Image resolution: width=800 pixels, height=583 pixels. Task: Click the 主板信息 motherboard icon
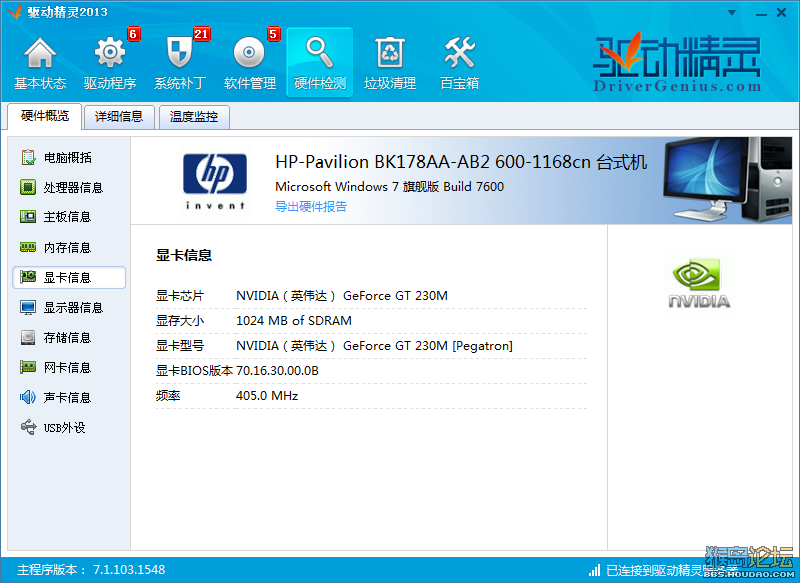pyautogui.click(x=28, y=217)
